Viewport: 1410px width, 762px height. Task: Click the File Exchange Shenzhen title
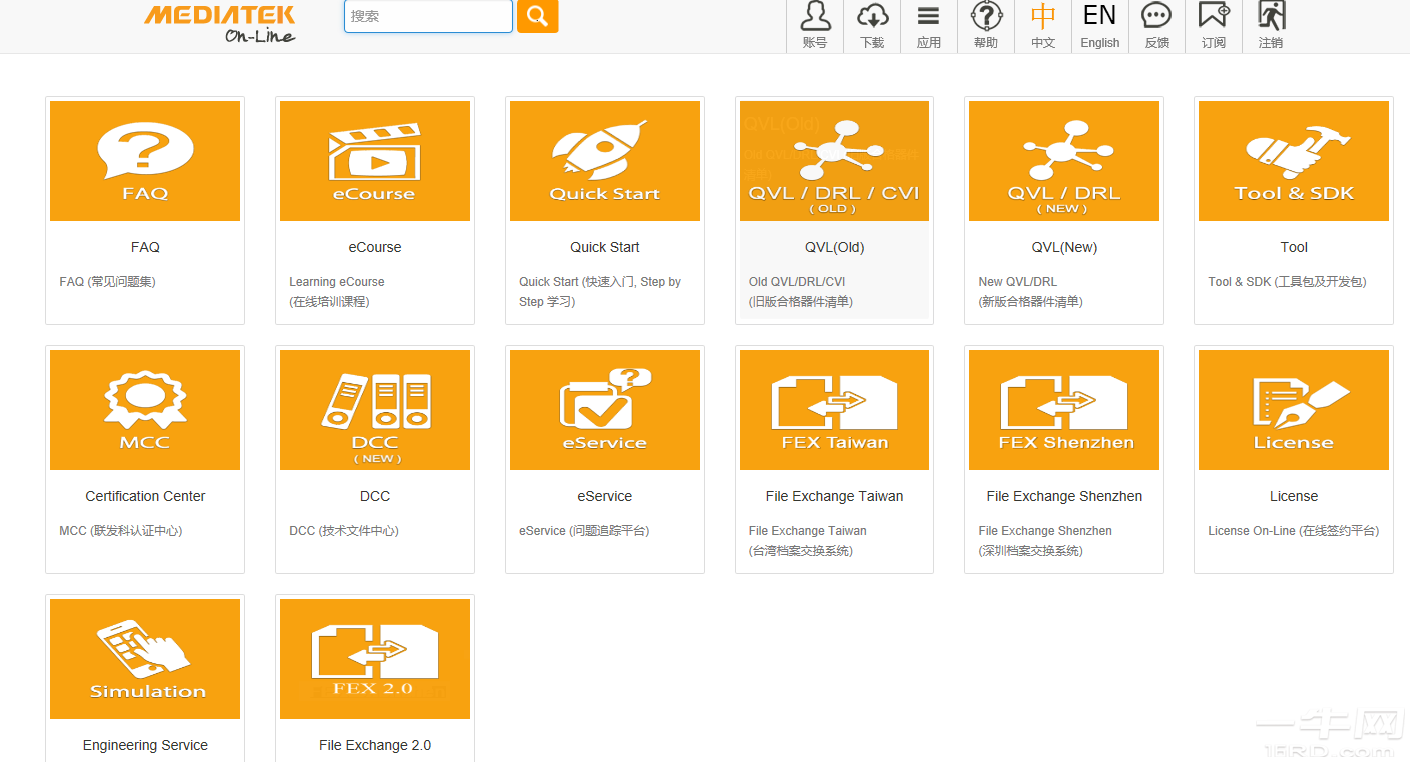click(1064, 496)
